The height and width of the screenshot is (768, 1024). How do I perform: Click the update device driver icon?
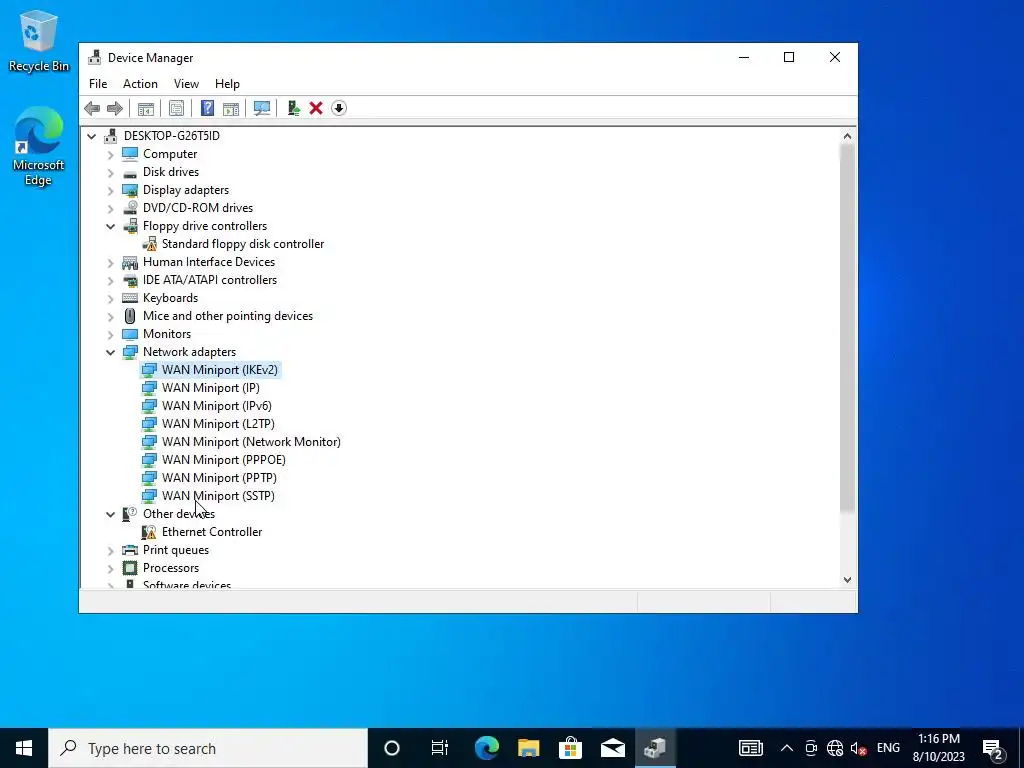click(293, 108)
